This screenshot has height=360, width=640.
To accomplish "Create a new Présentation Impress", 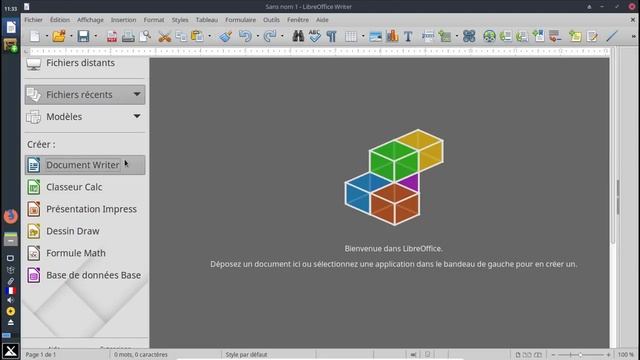I will [85, 209].
